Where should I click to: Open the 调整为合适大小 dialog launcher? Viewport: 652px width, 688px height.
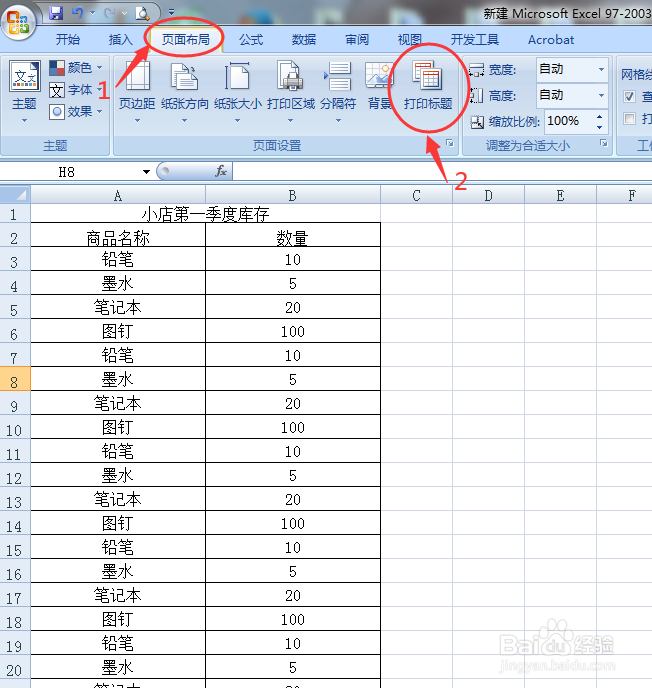coord(604,143)
